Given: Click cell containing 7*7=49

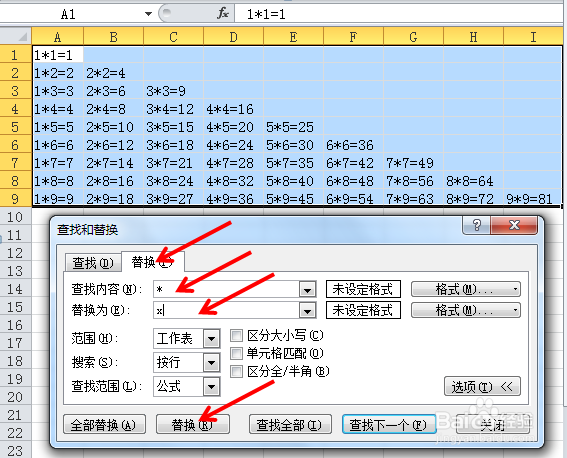Looking at the screenshot, I should click(x=413, y=163).
